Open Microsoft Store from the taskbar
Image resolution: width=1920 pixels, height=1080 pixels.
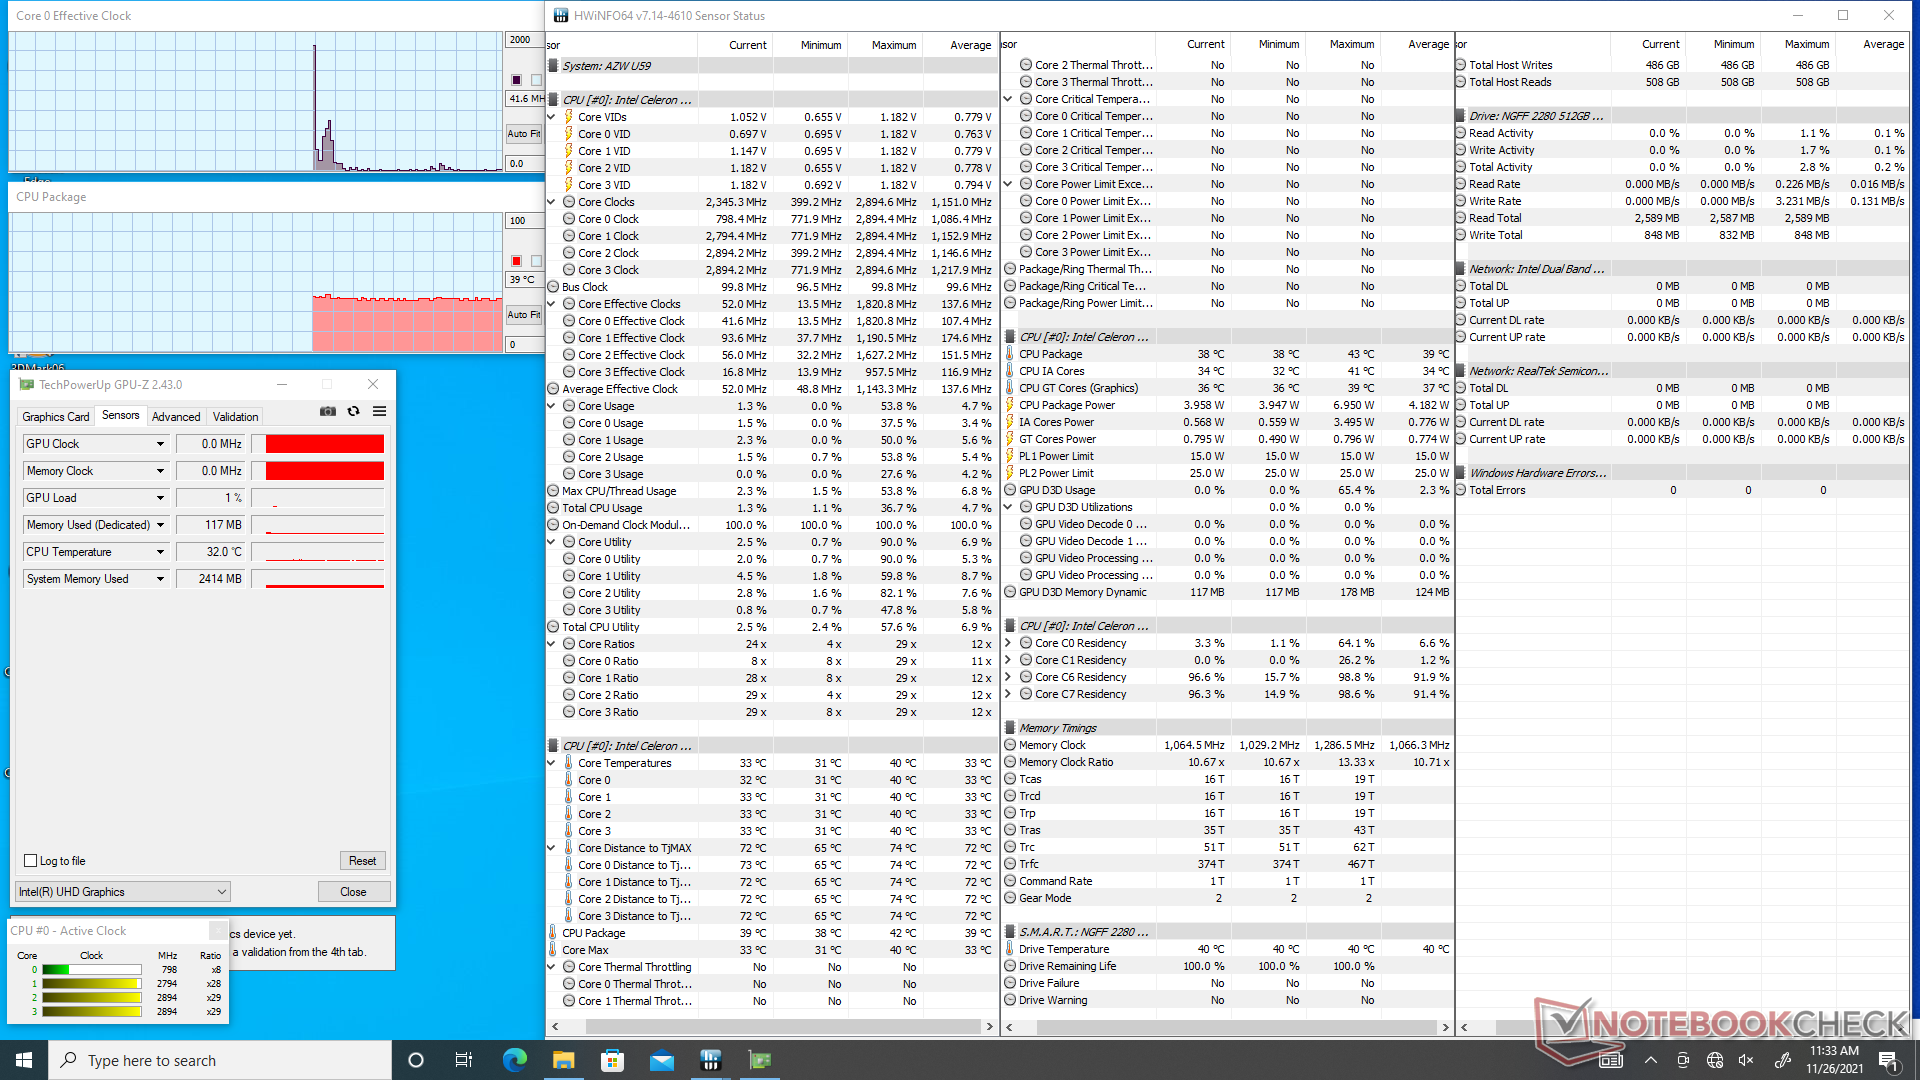tap(613, 1060)
